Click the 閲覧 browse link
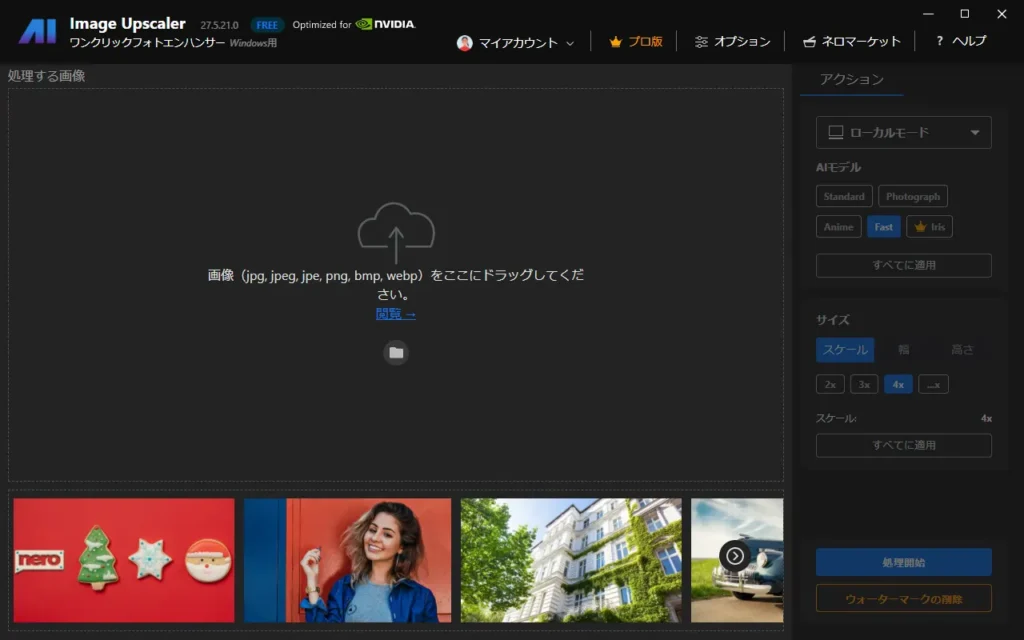 coord(395,314)
